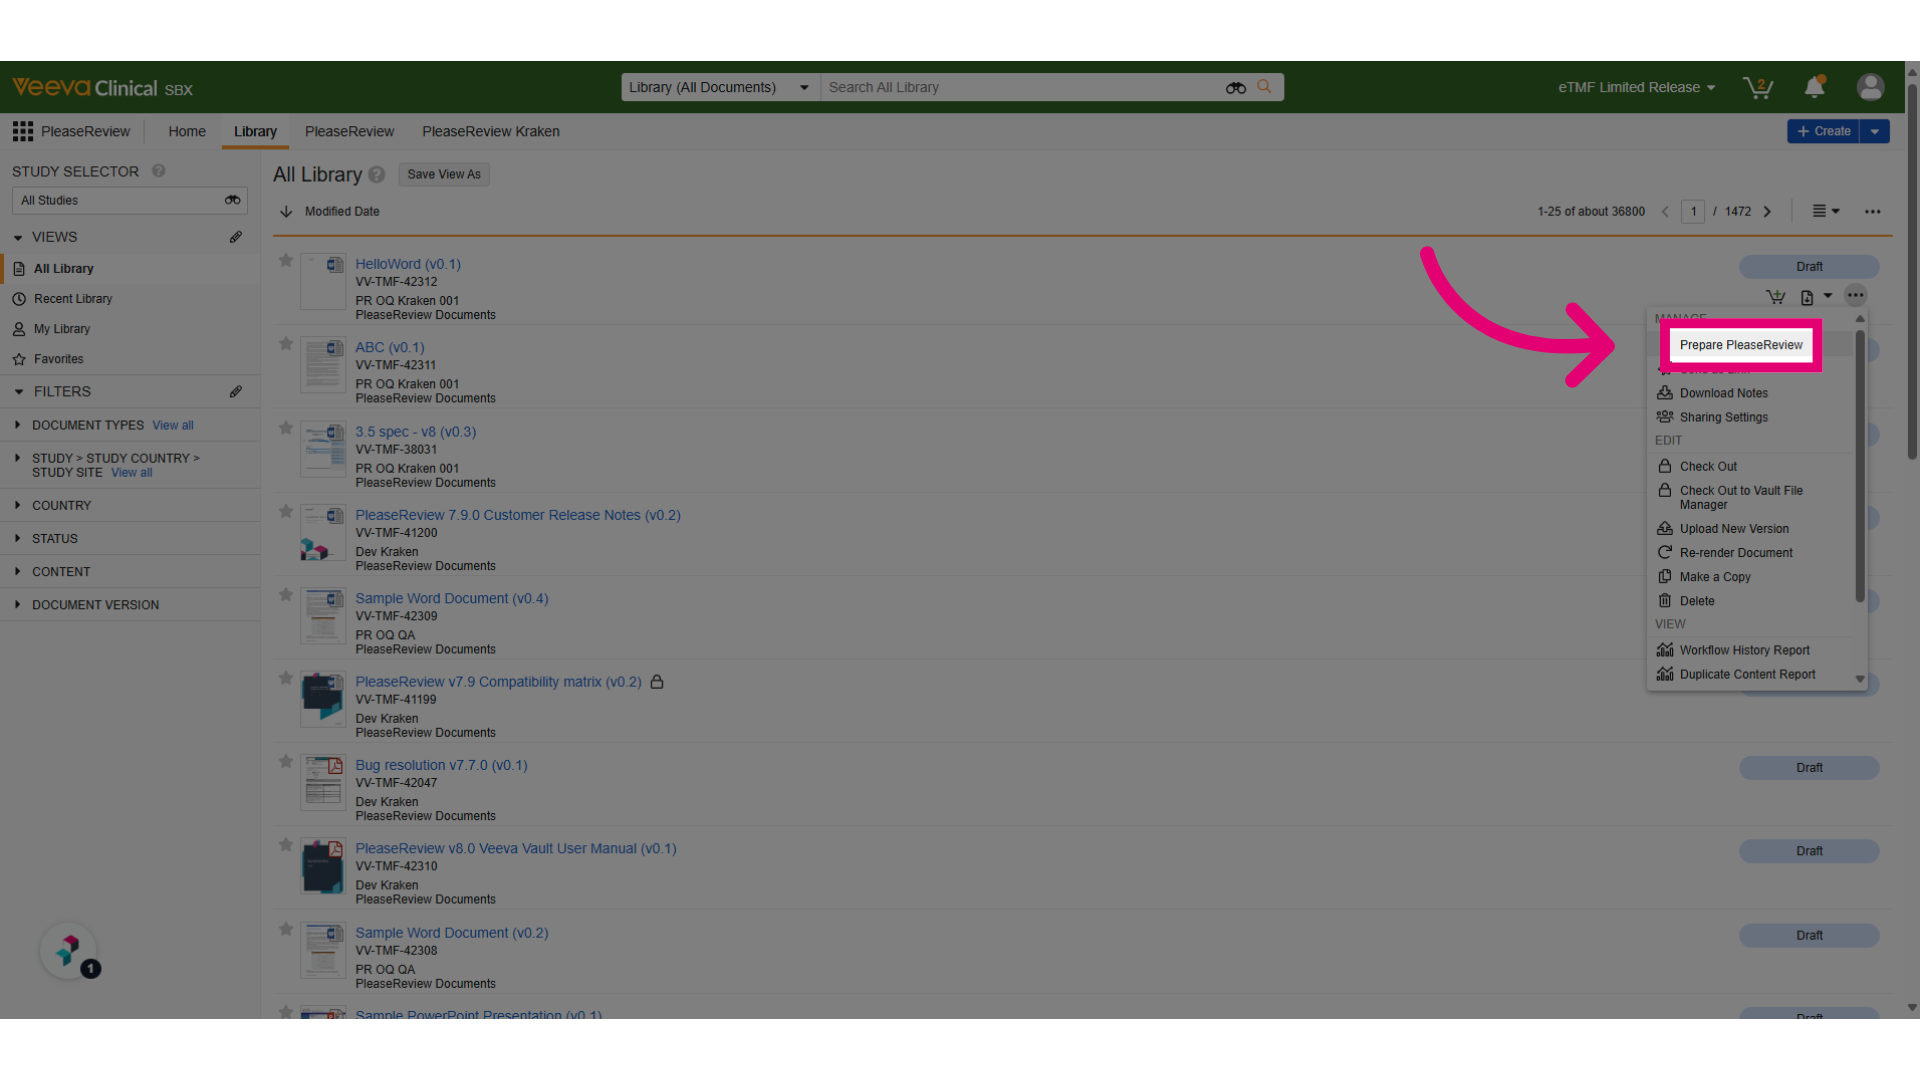Screen dimensions: 1920x1080
Task: Toggle favorite star for ABC document
Action: (x=286, y=344)
